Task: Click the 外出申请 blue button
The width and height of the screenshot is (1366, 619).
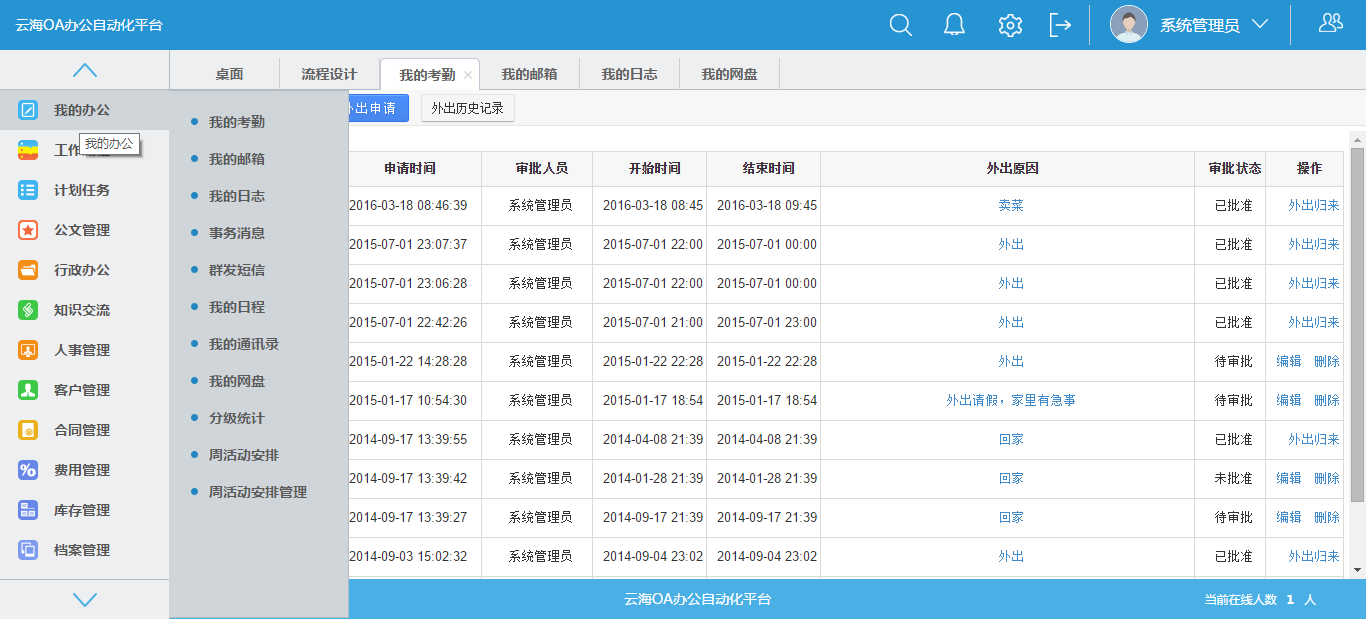Action: click(x=379, y=108)
